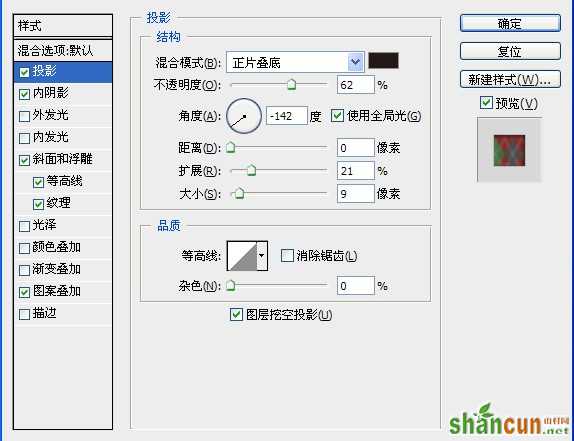
Task: Open the shadow color swatch
Action: coord(383,61)
